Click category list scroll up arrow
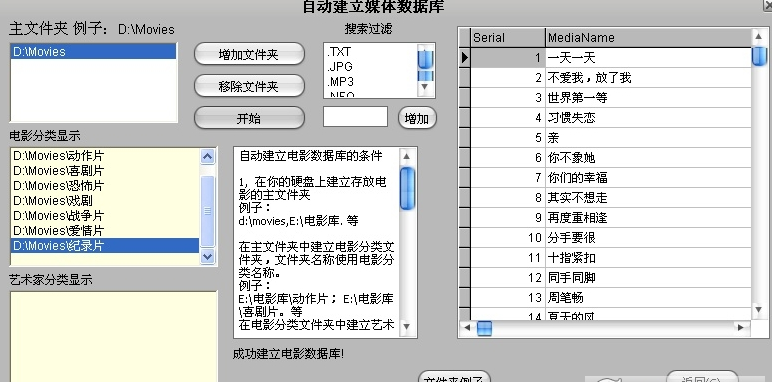 tap(208, 157)
